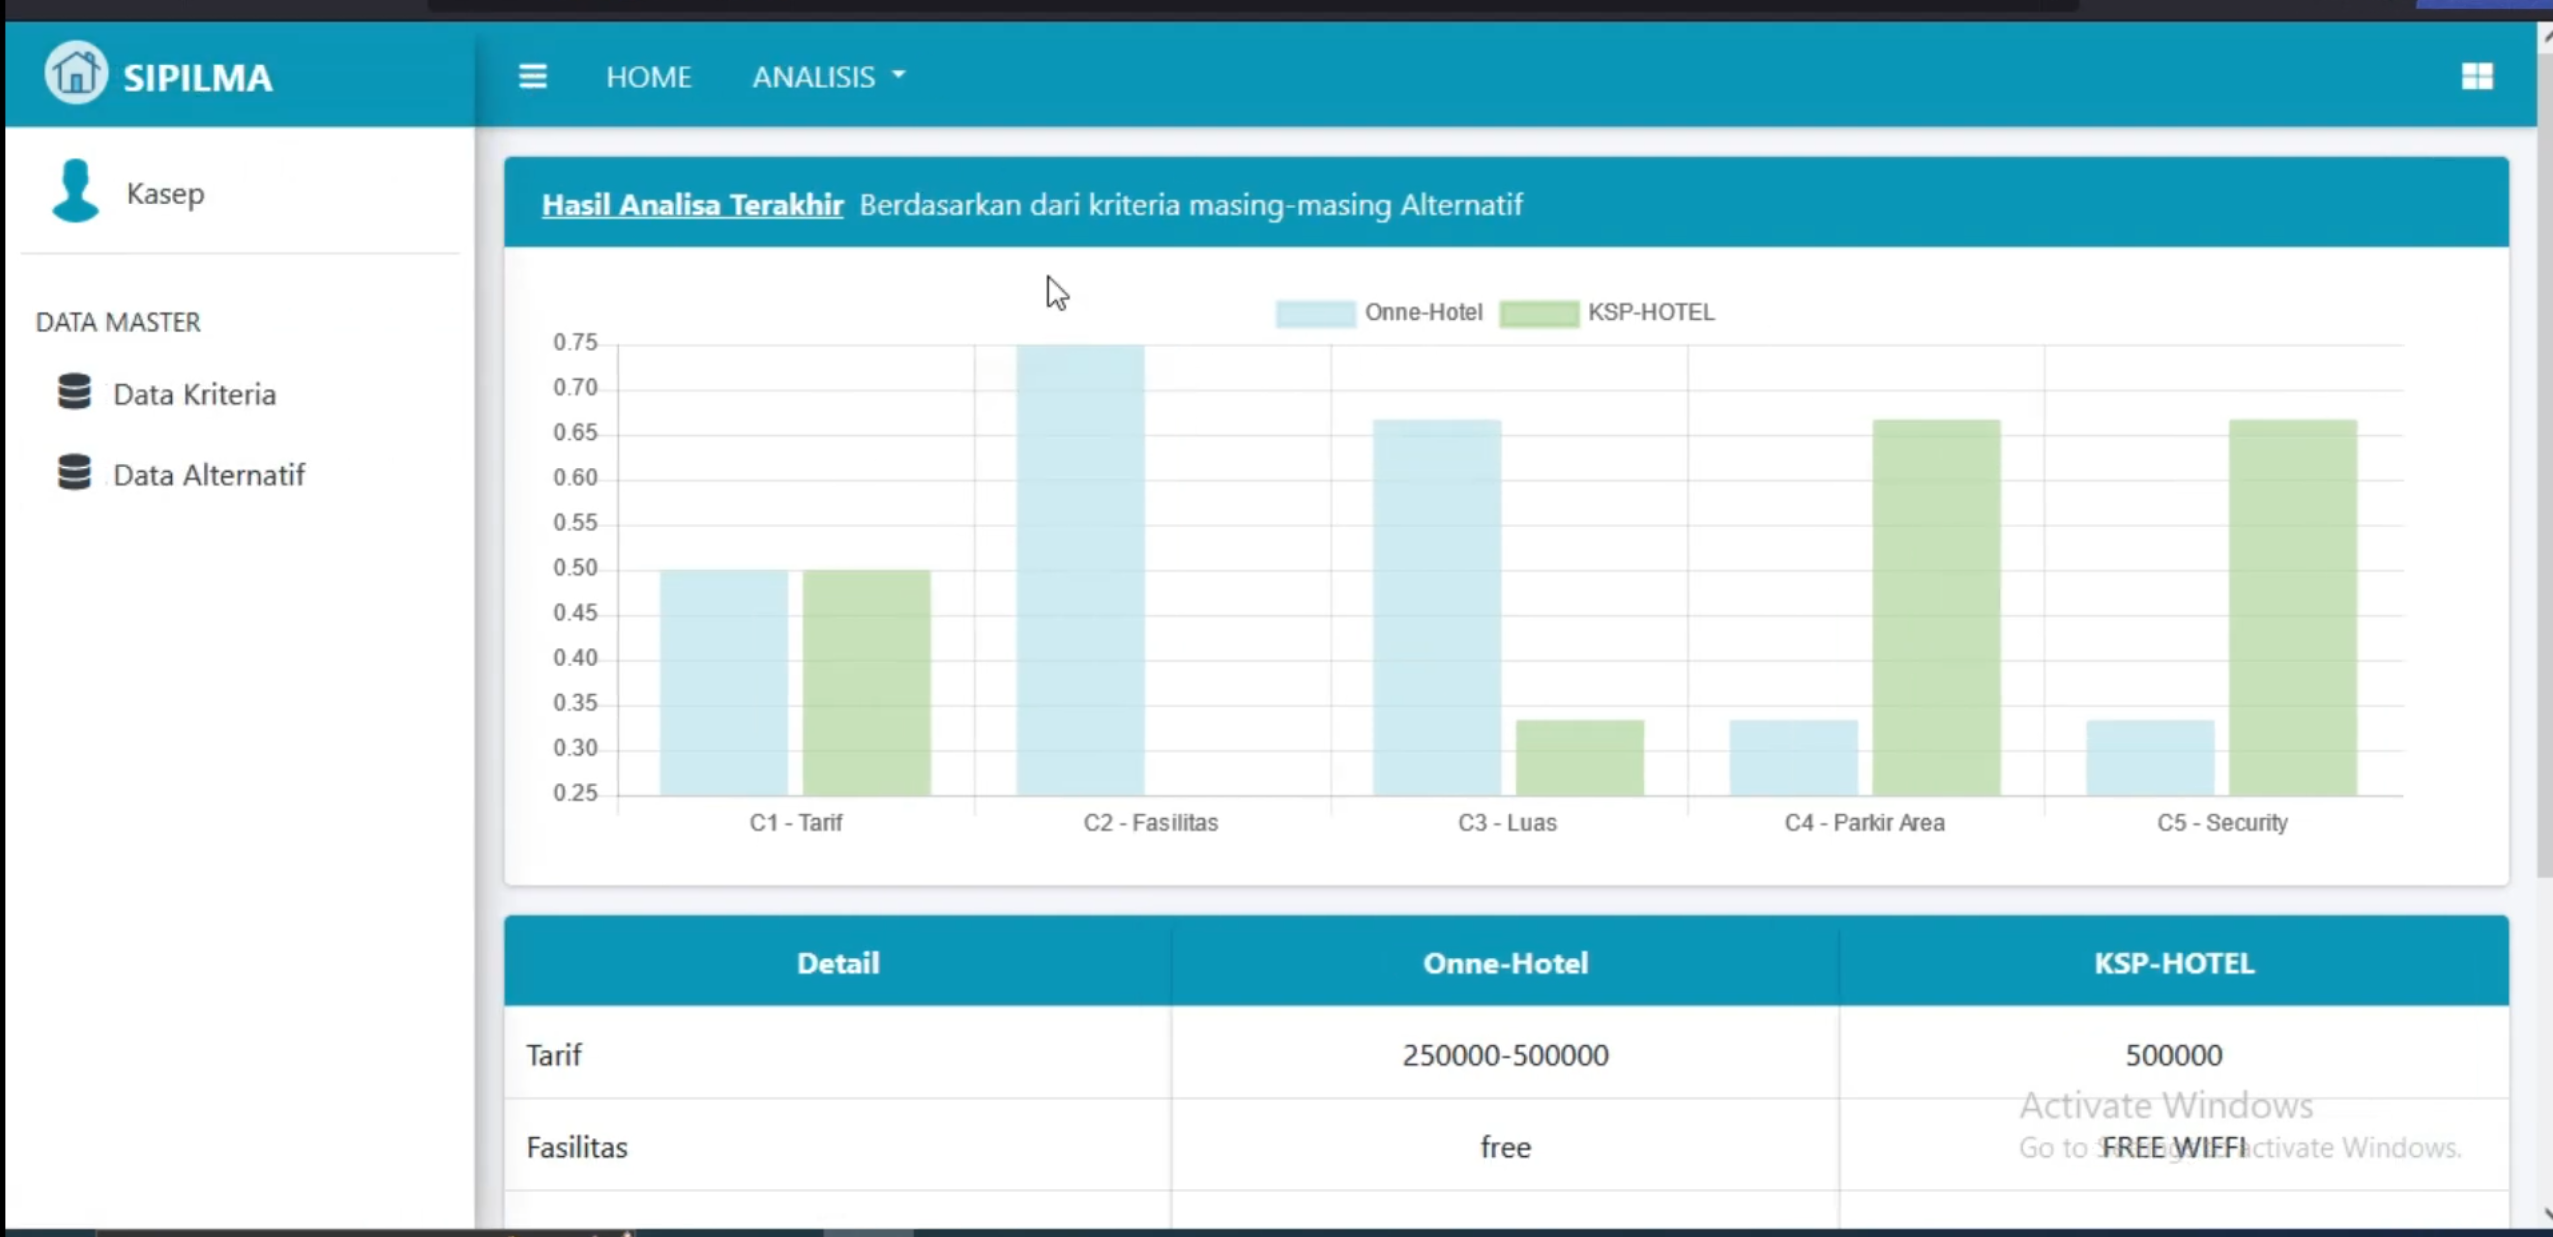Click the DATA MASTER section heading

[x=118, y=322]
